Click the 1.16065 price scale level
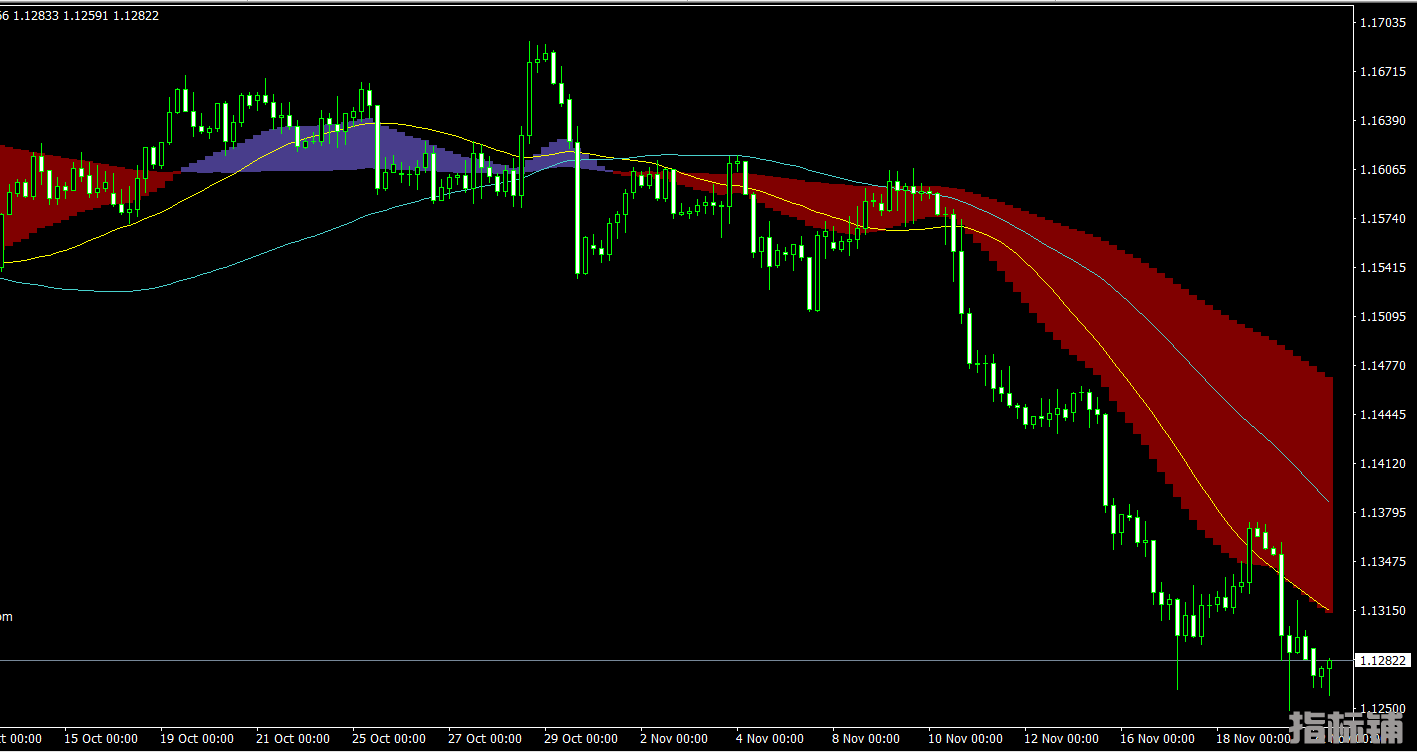This screenshot has width=1417, height=752. click(1384, 170)
